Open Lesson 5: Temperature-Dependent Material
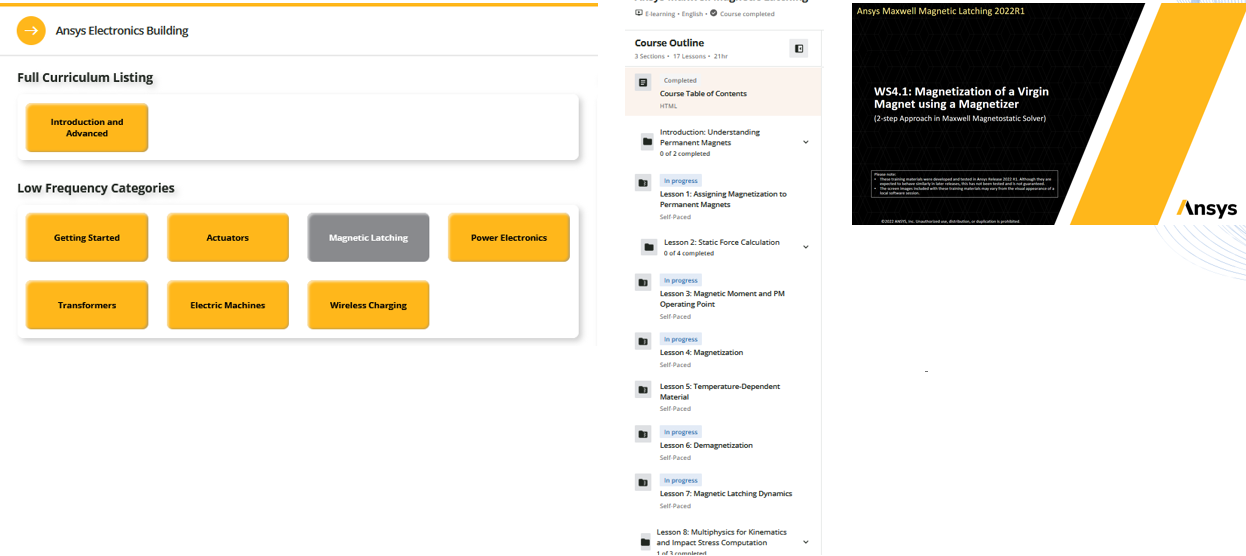Viewport: 1246px width, 556px height. coord(720,391)
